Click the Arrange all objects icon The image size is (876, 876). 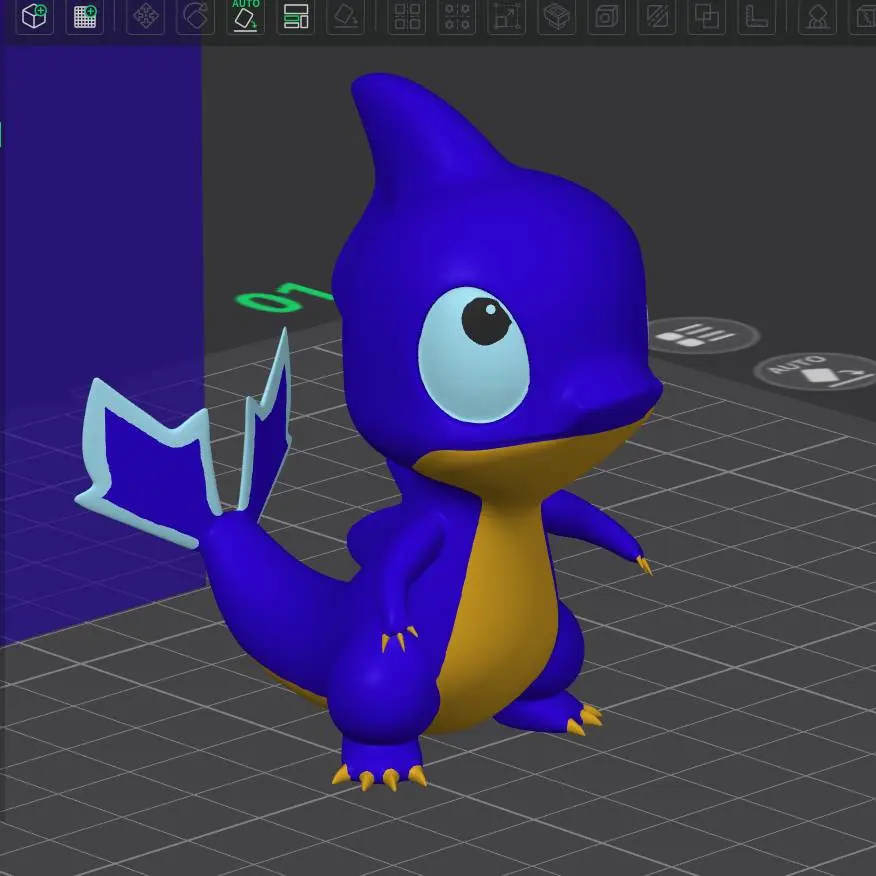[x=296, y=16]
